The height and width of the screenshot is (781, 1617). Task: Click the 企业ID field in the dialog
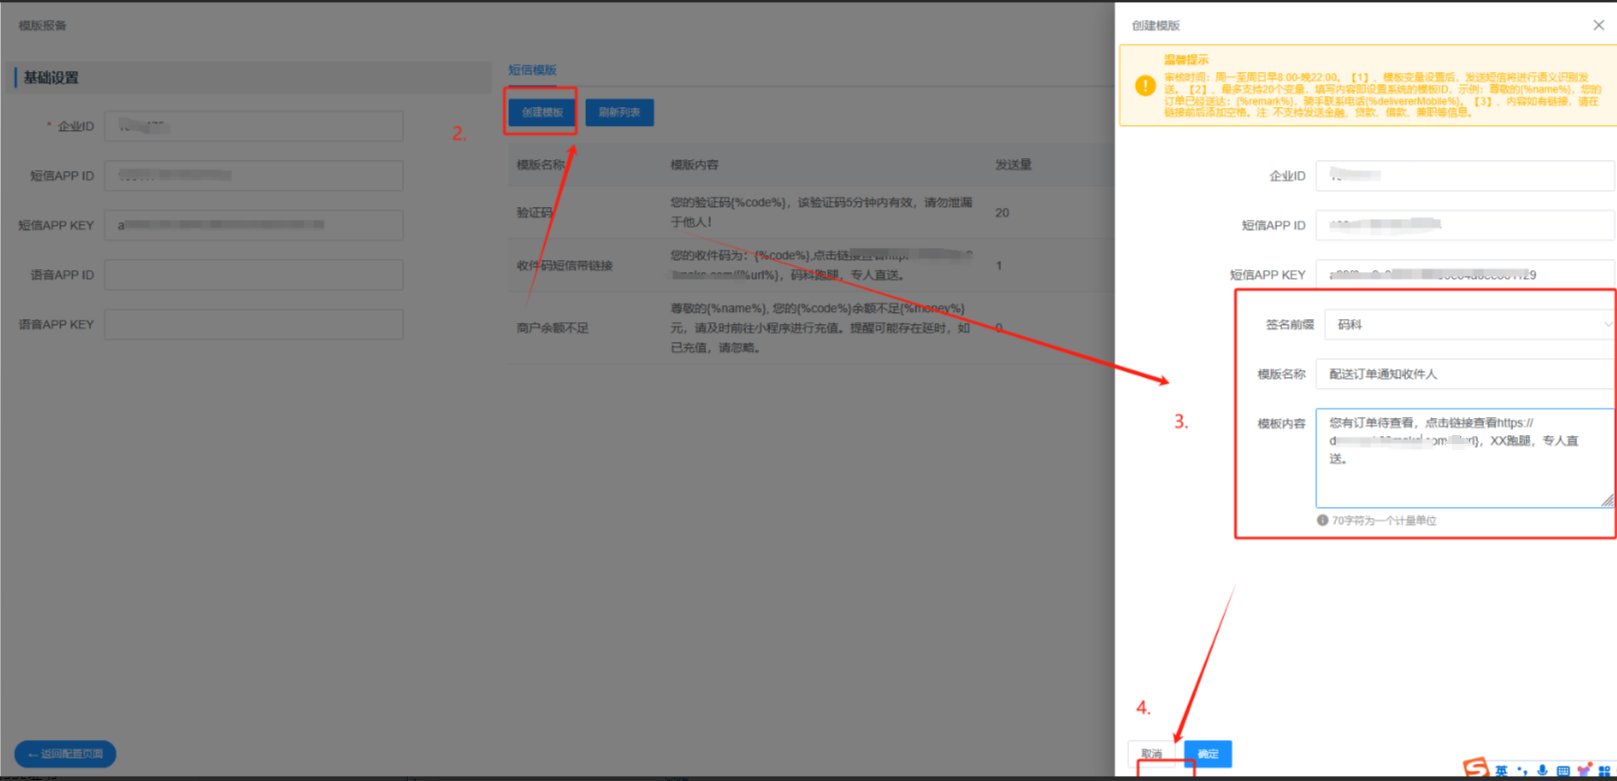pos(1465,175)
